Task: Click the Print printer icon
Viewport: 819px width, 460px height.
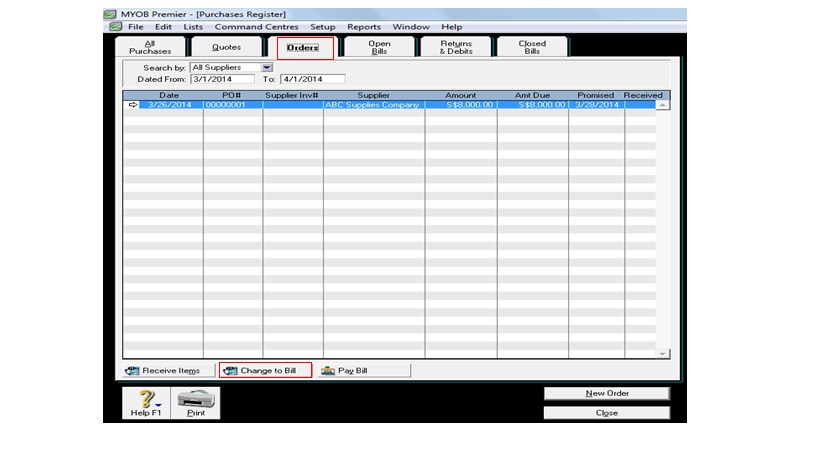Action: [x=196, y=399]
